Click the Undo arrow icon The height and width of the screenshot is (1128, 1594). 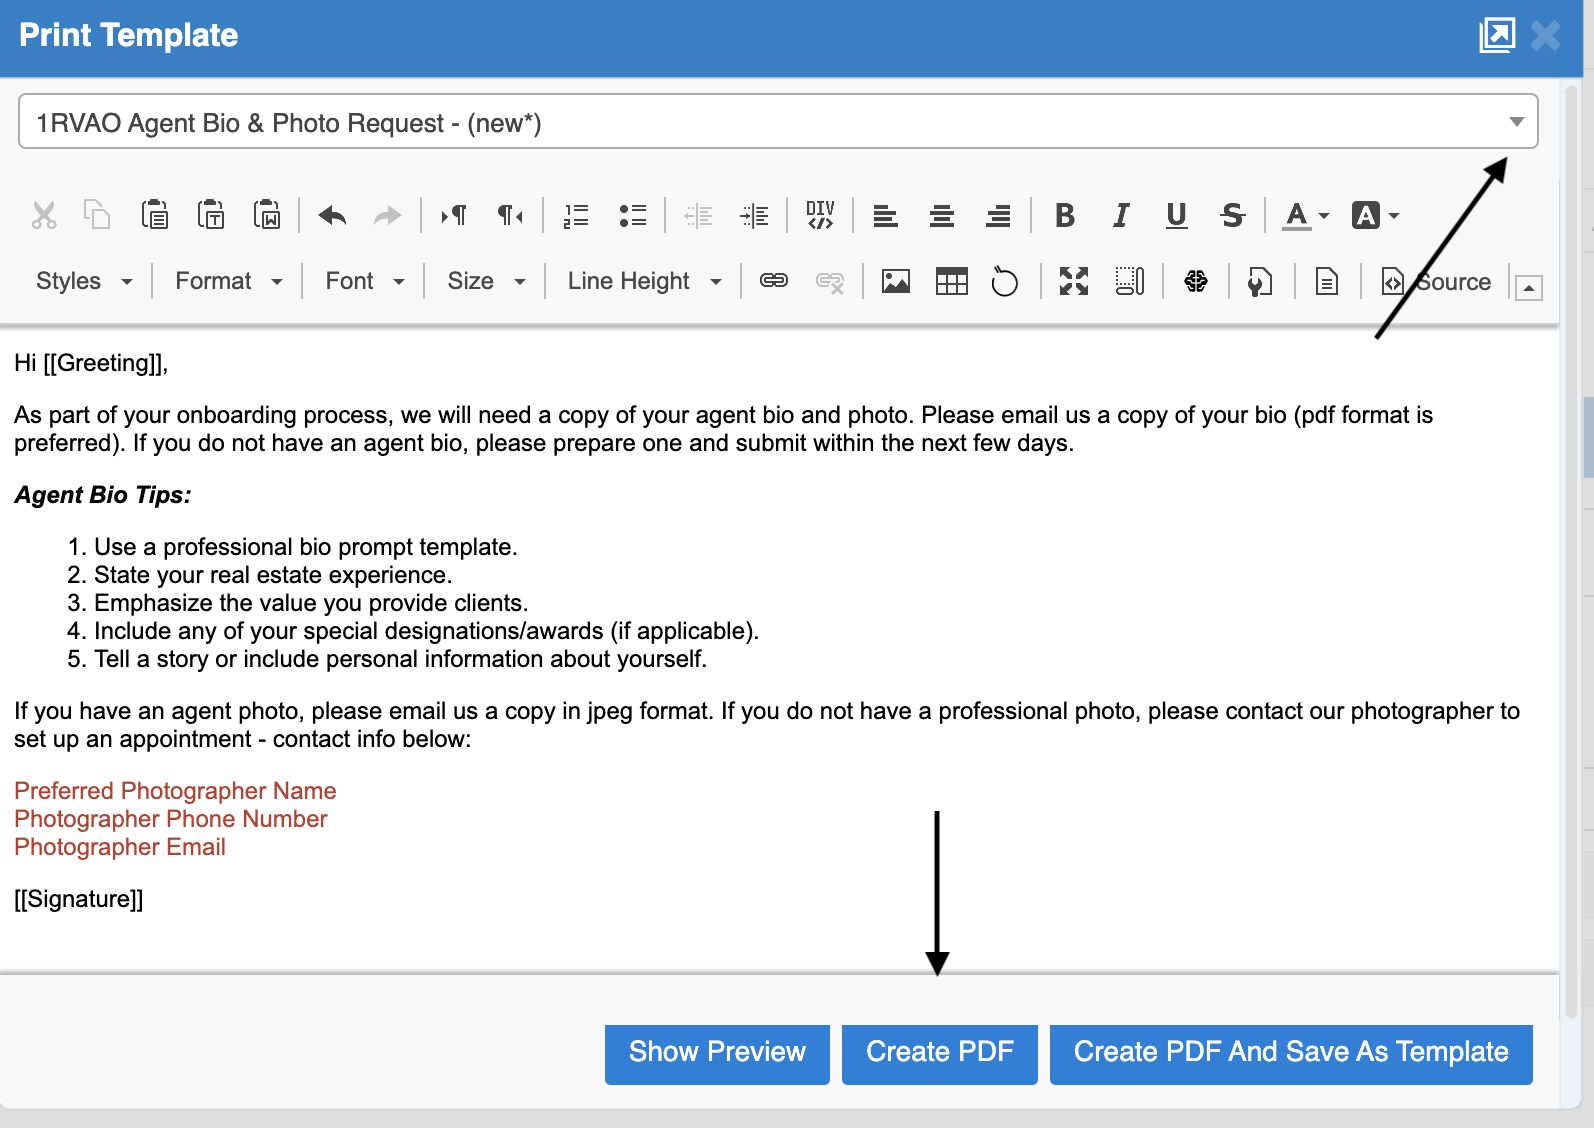(332, 215)
